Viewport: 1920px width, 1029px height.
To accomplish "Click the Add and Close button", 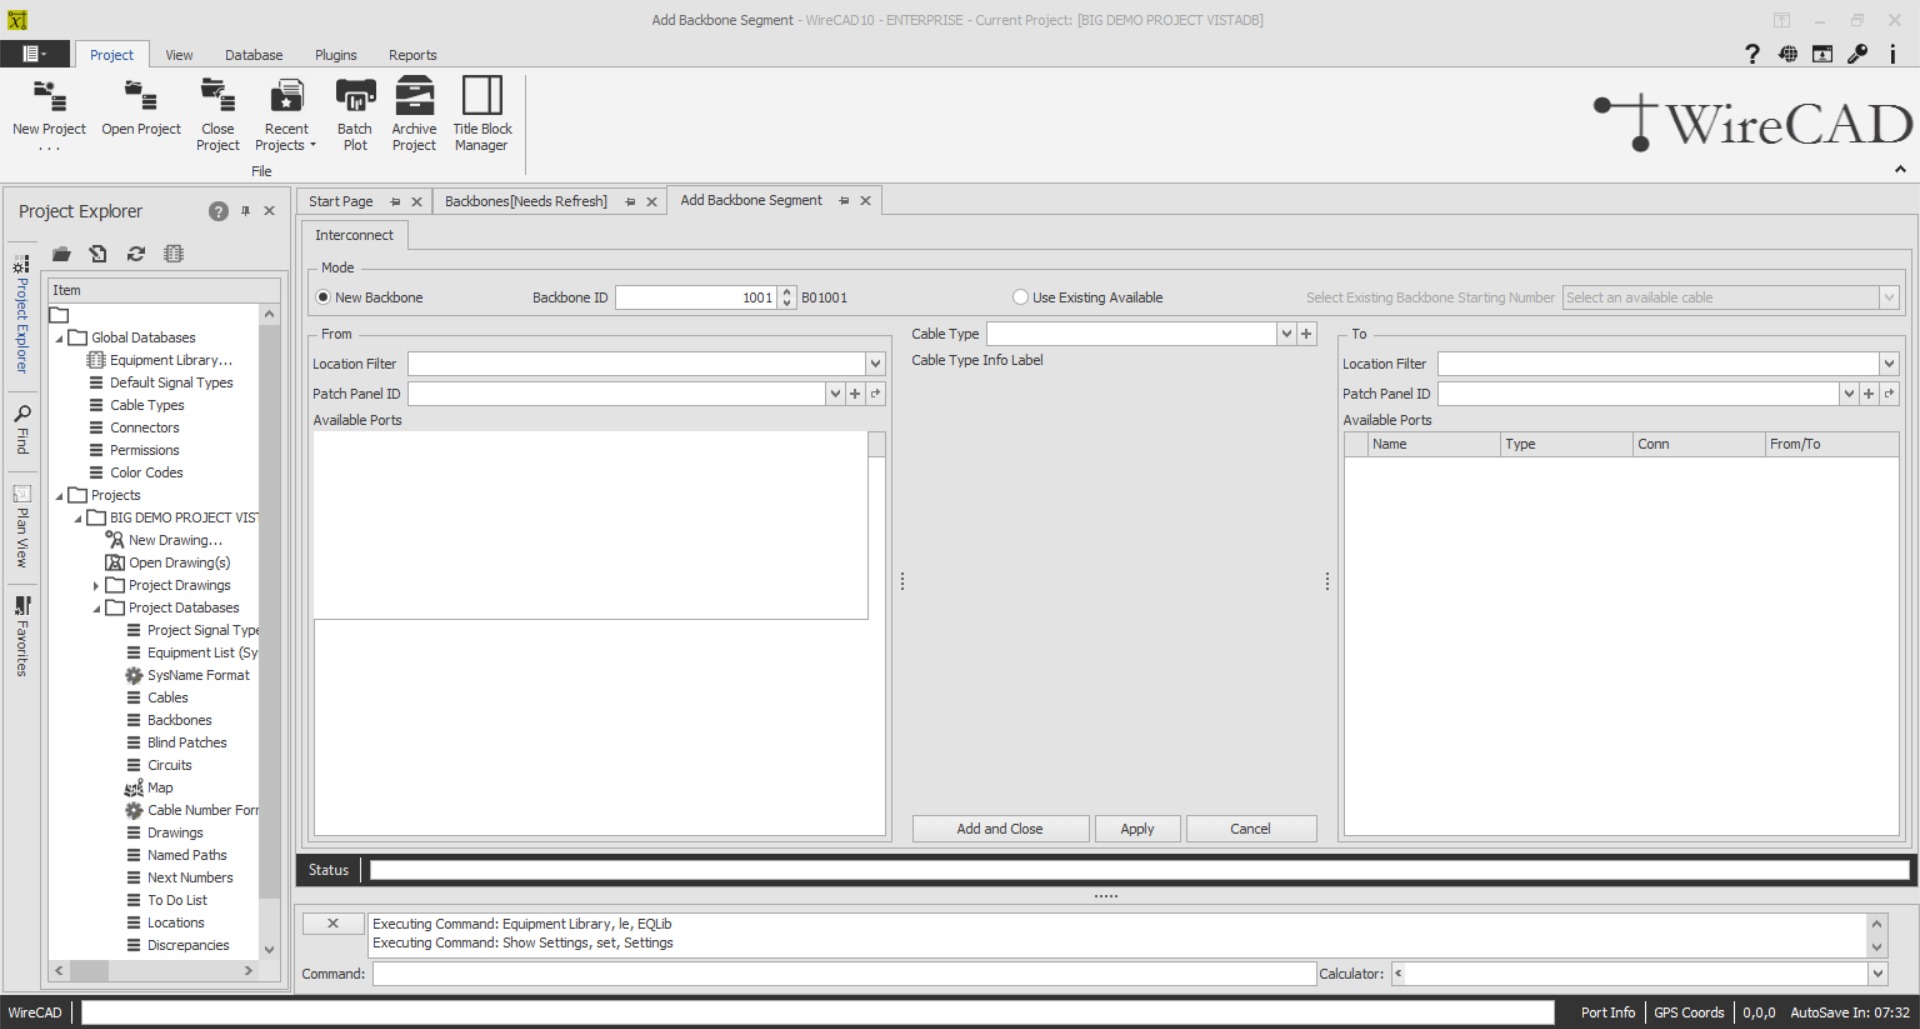I will coord(999,829).
